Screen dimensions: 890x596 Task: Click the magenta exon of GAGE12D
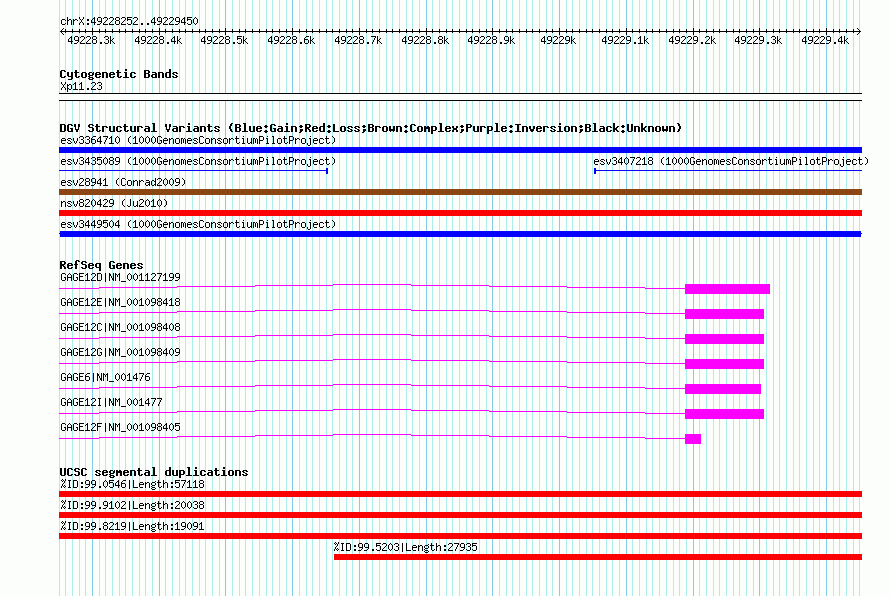point(727,289)
